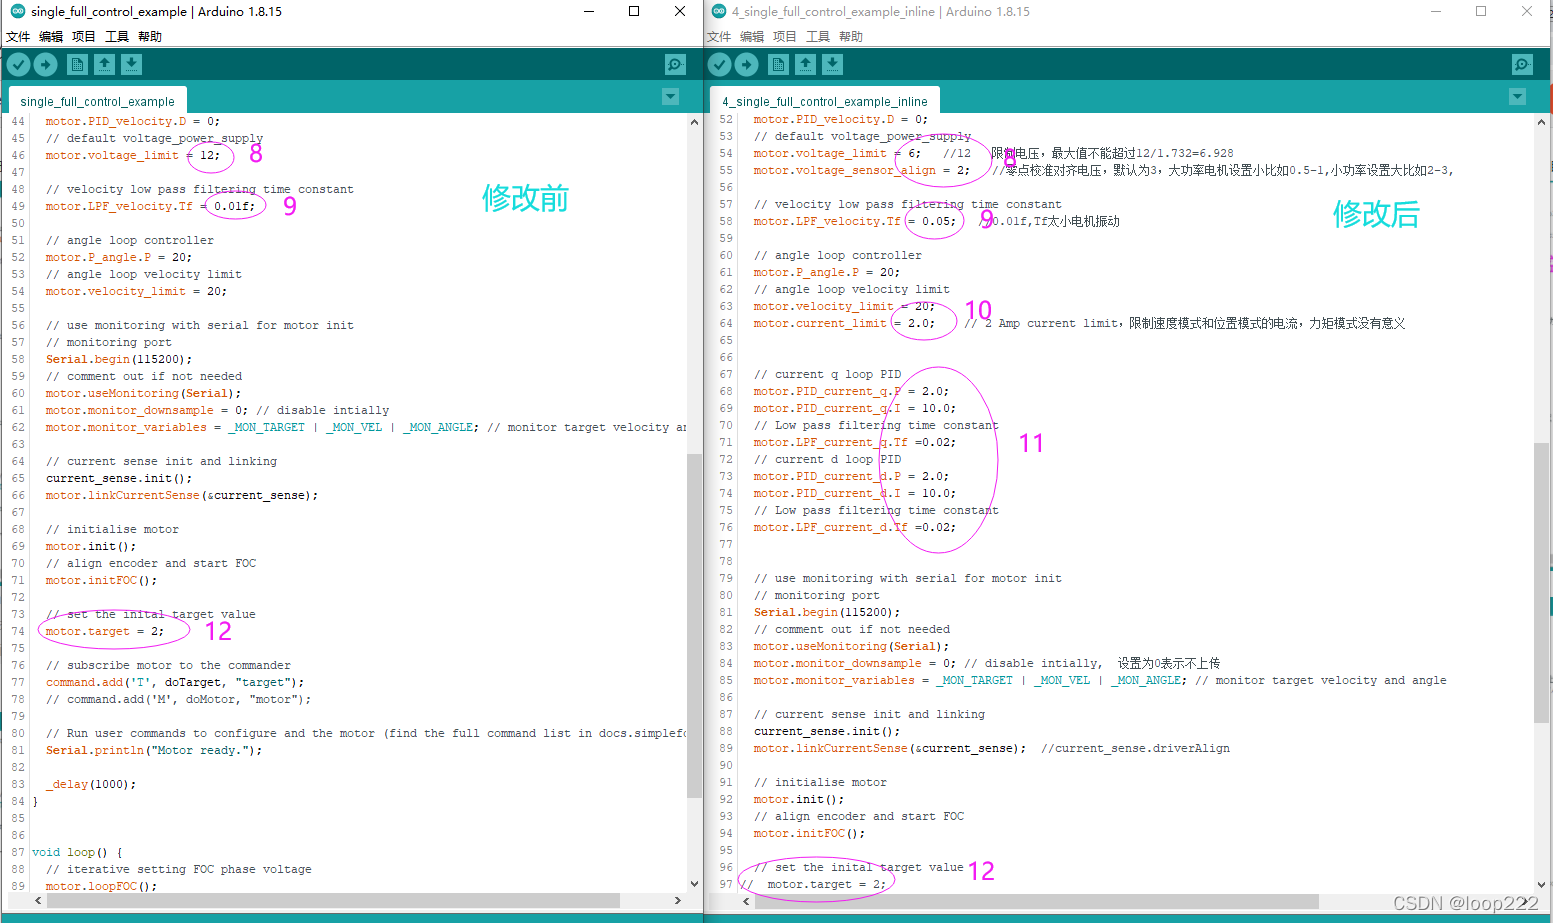
Task: Click motor.target = 2 line in left editor
Action: [104, 631]
